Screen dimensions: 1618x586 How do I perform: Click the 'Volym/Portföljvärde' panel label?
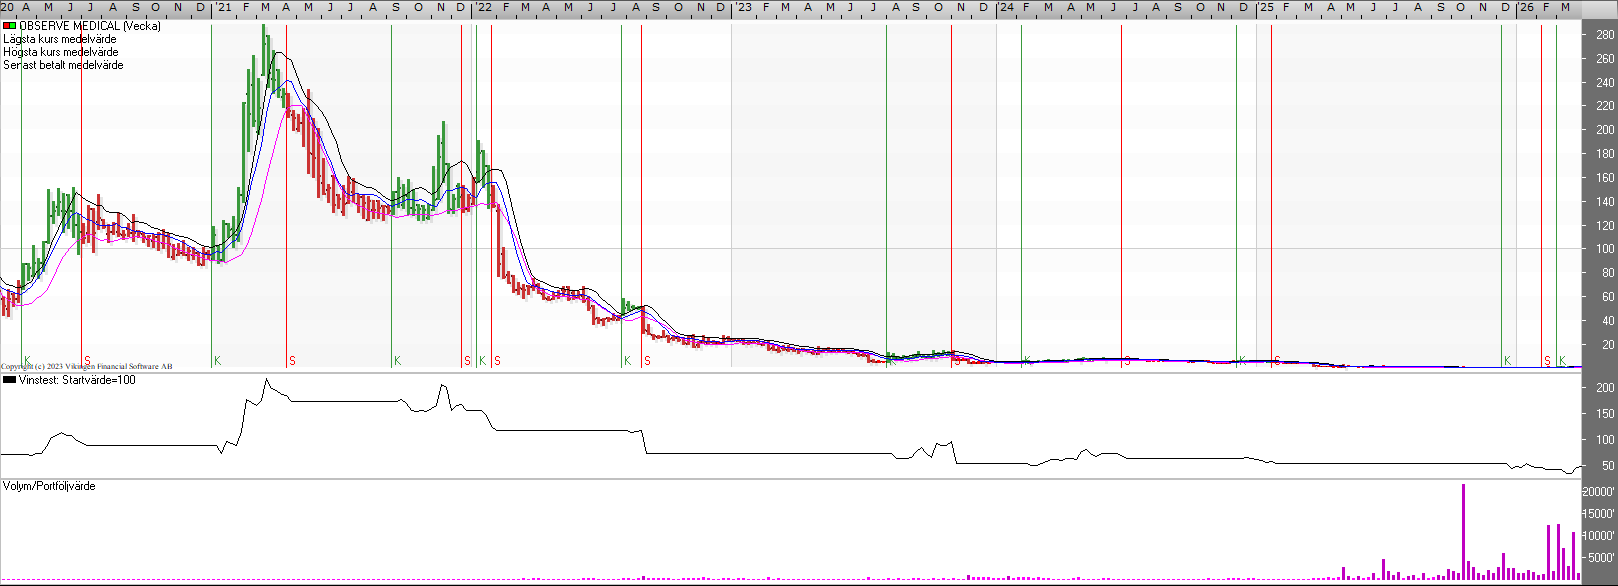pos(49,486)
